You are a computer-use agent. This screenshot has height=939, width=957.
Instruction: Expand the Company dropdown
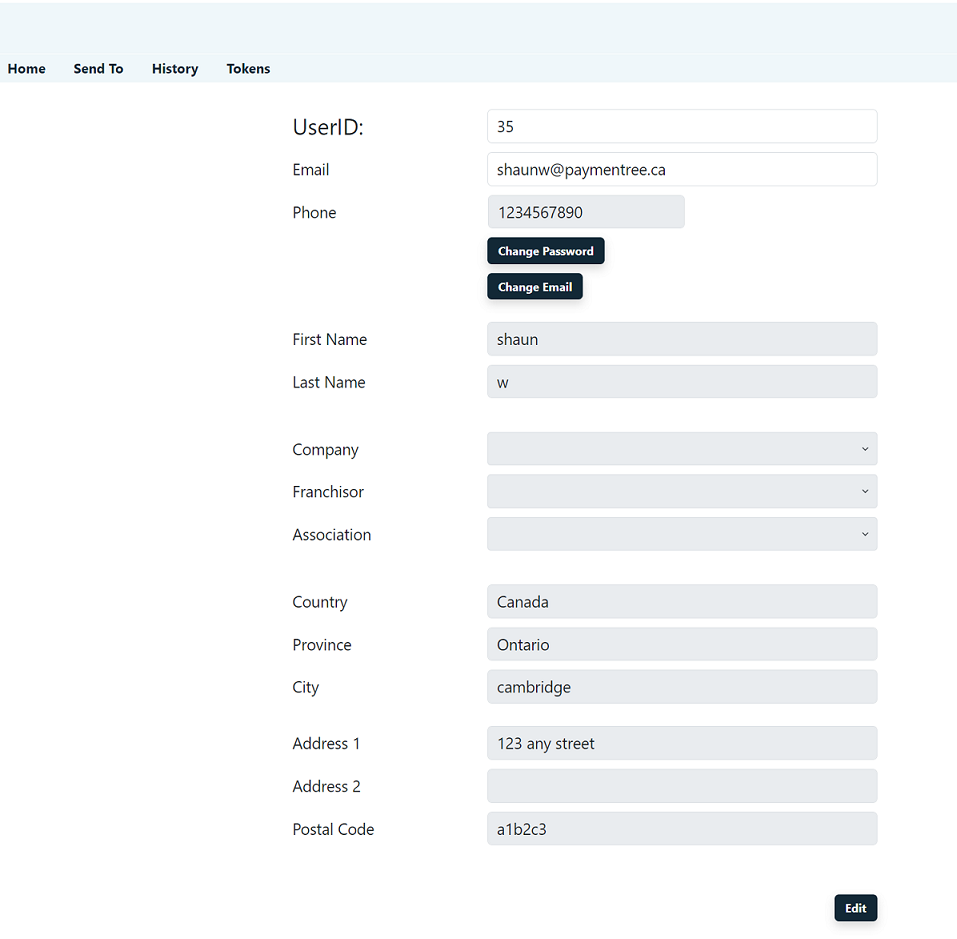click(681, 449)
